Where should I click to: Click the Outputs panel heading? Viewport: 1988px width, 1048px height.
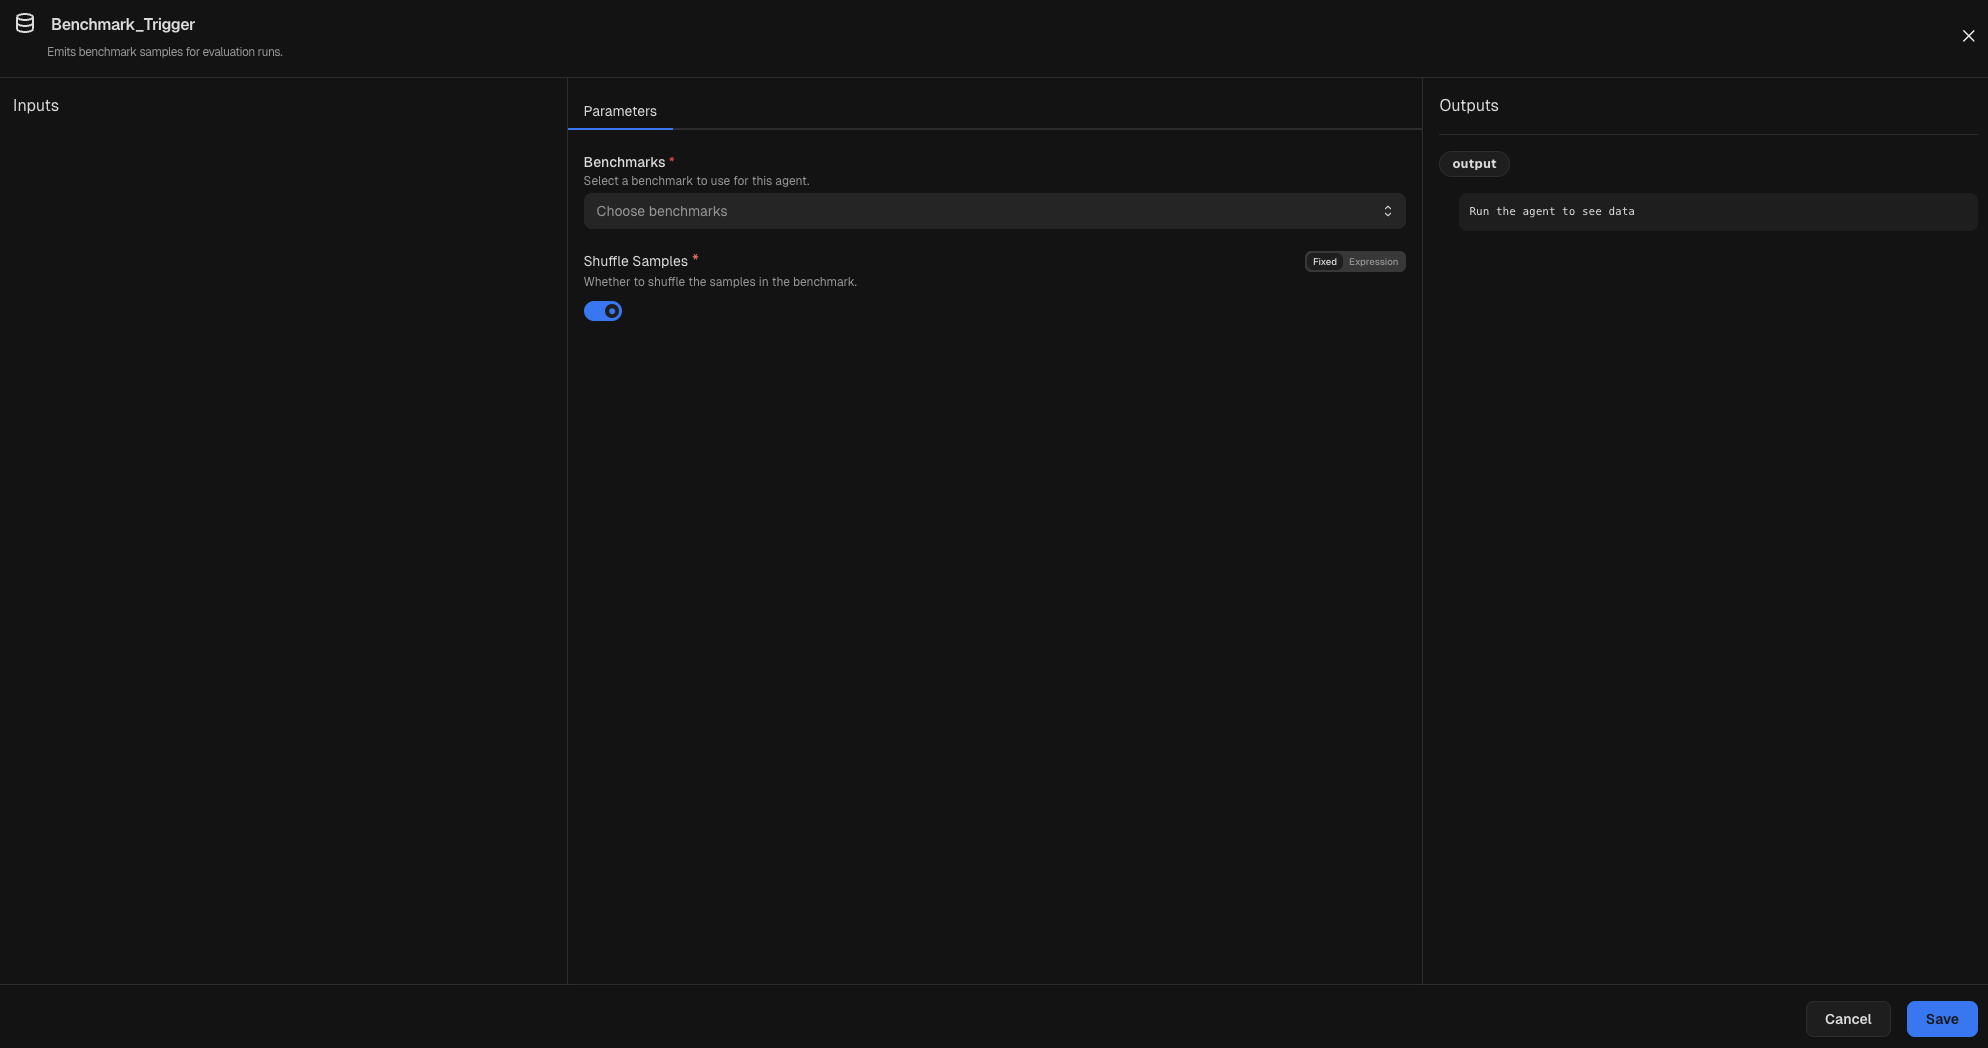tap(1468, 105)
